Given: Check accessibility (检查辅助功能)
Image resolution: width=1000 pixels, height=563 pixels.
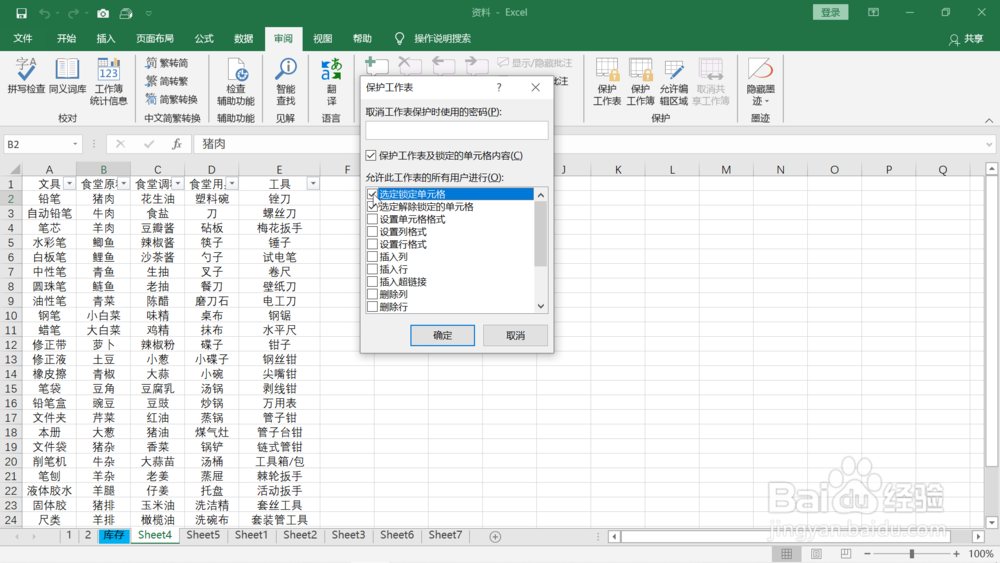Looking at the screenshot, I should click(x=236, y=82).
